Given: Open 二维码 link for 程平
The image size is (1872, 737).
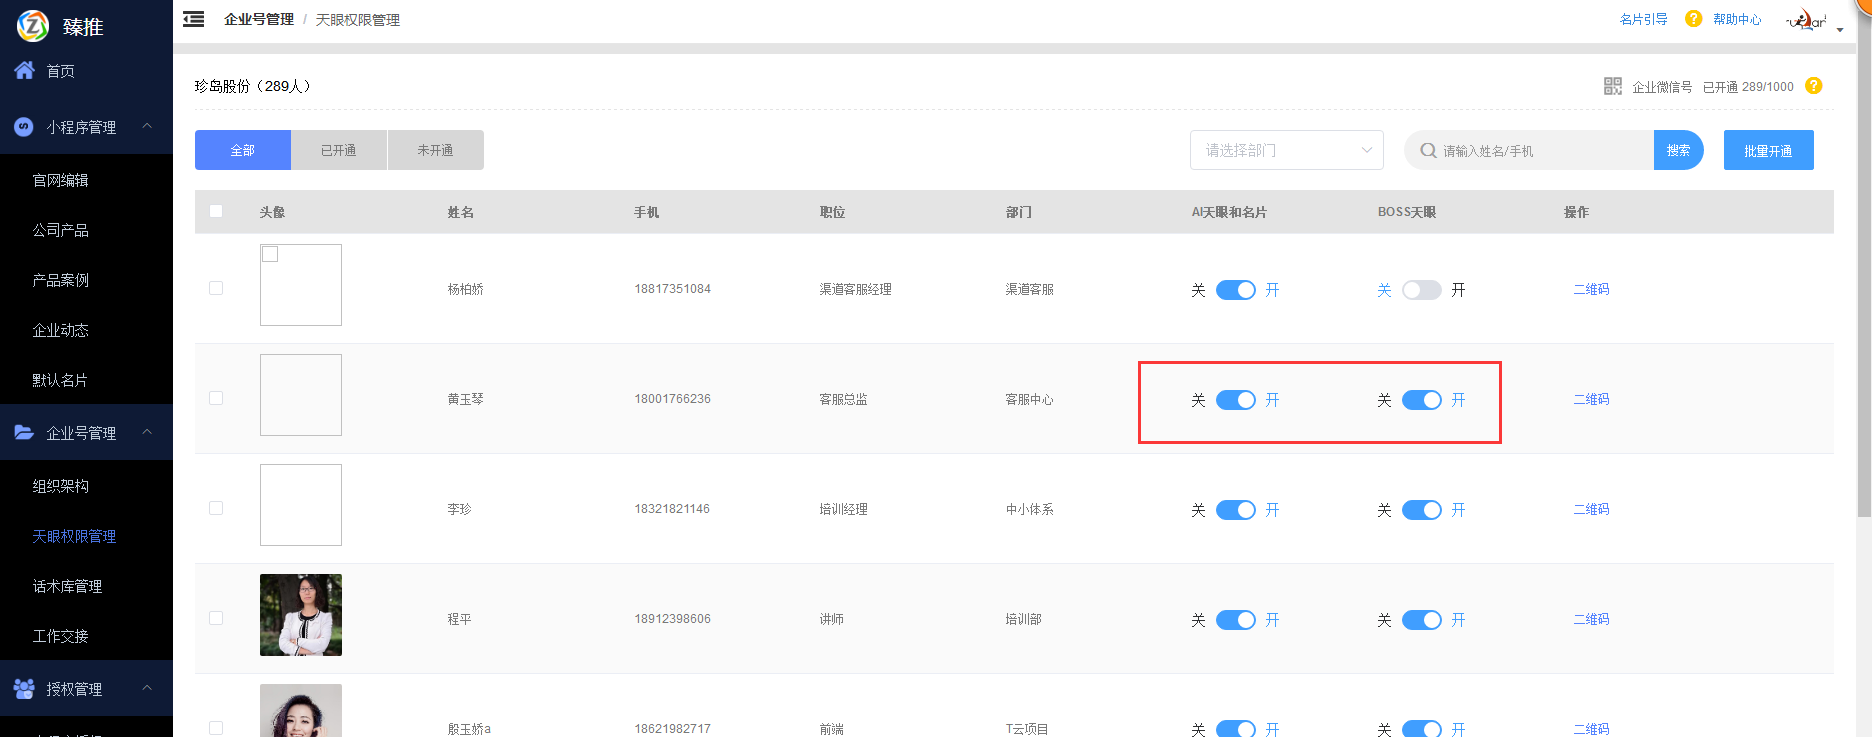Looking at the screenshot, I should [x=1590, y=619].
